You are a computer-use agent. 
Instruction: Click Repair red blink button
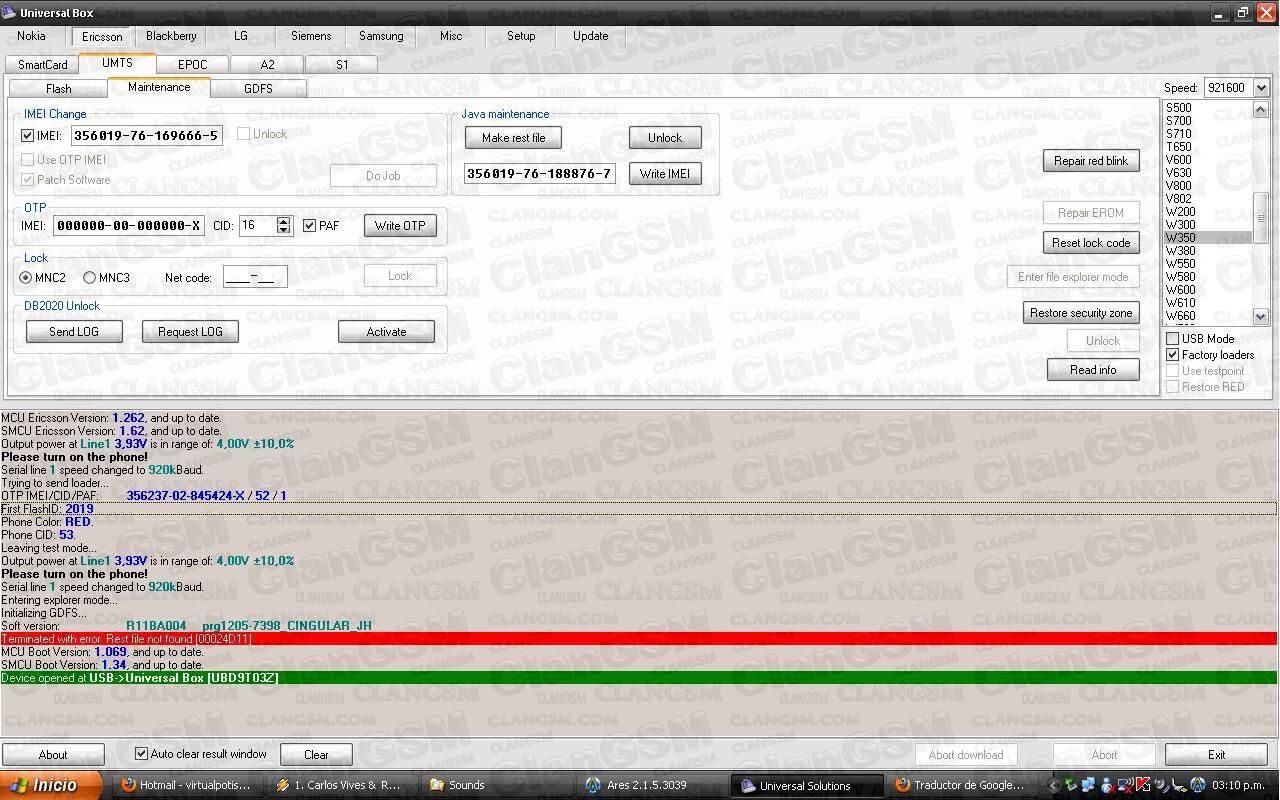click(x=1091, y=160)
